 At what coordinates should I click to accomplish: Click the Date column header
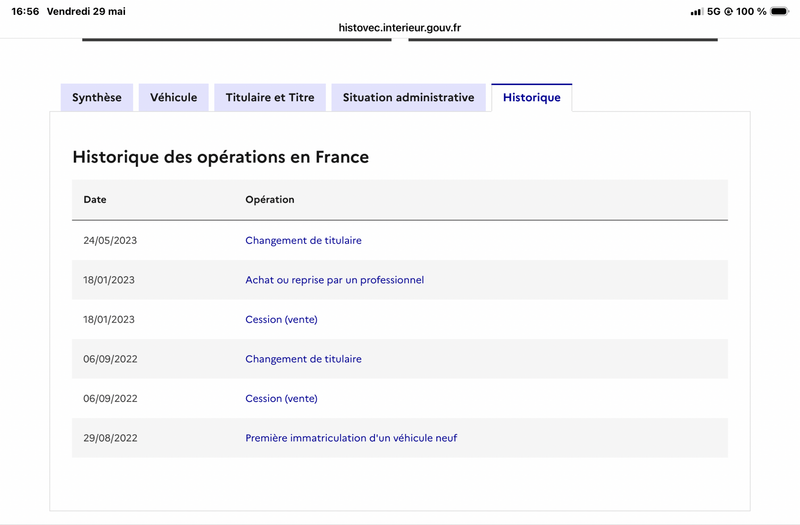[95, 199]
